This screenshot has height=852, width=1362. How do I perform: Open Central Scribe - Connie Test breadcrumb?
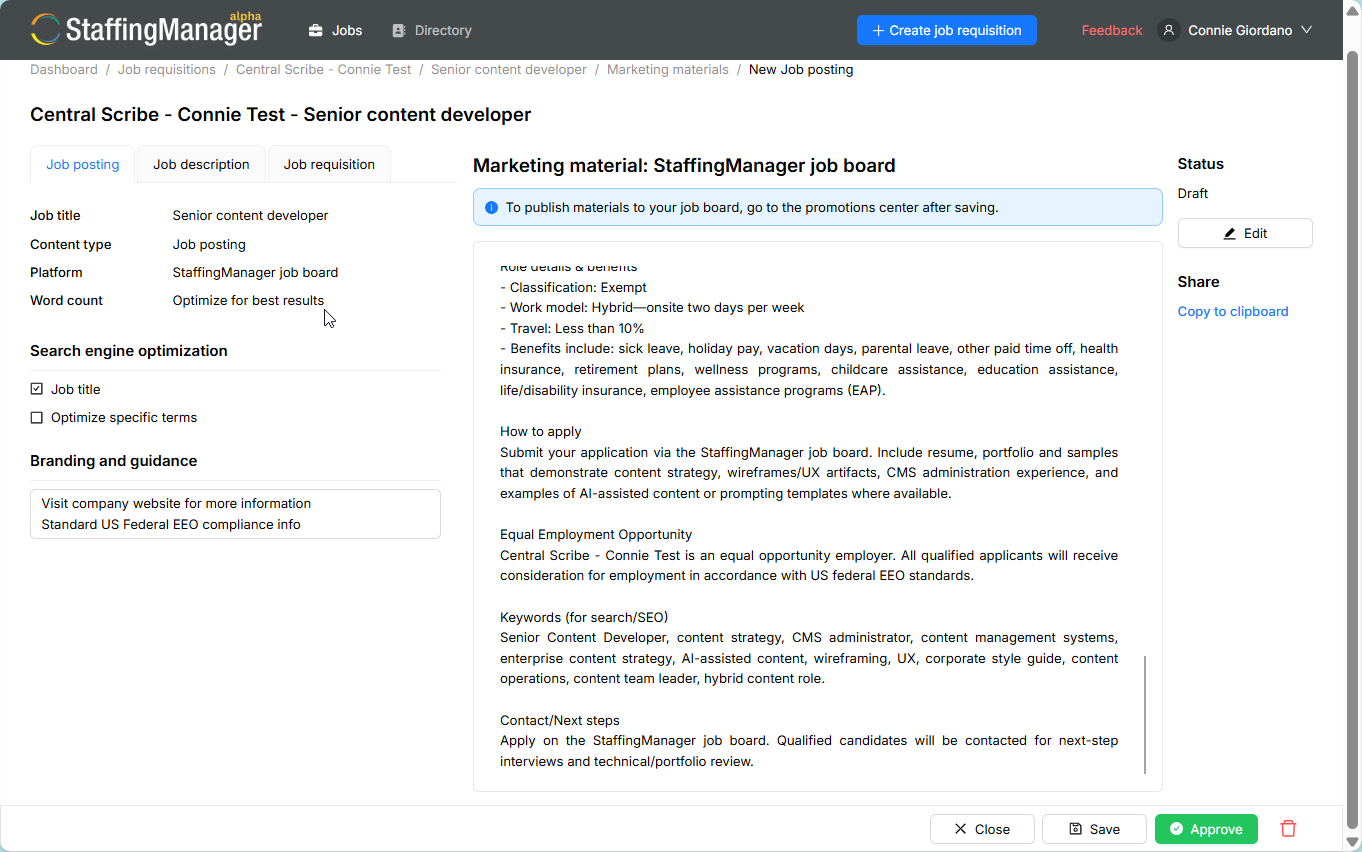click(x=324, y=70)
